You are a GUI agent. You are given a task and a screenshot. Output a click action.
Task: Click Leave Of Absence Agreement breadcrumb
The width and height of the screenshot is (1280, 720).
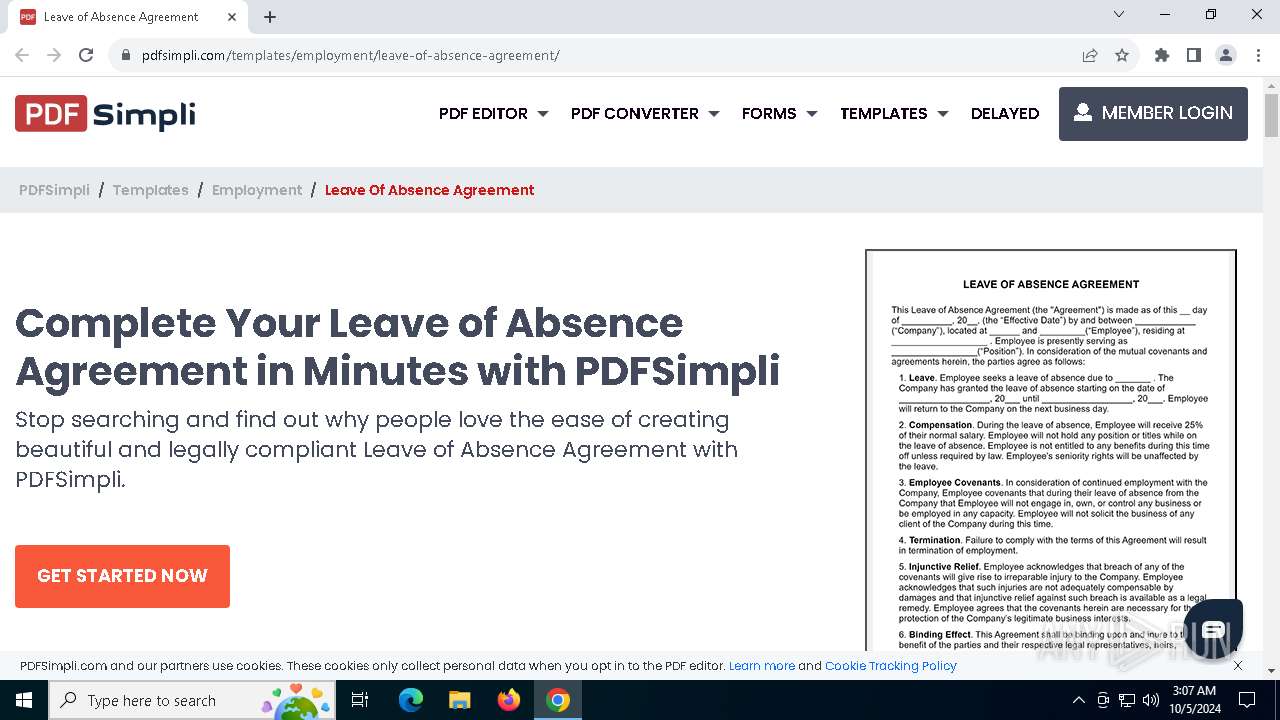430,190
